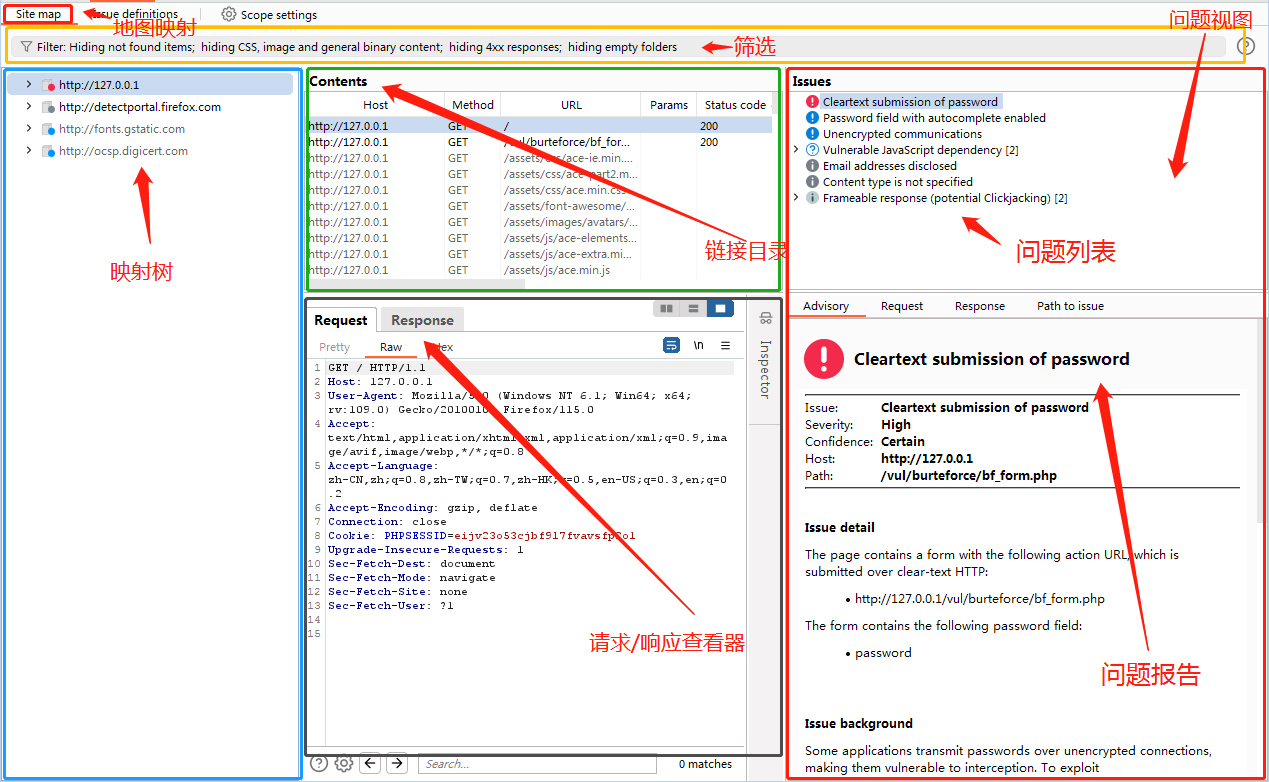Click the Search field below the request editor
Screen dimensions: 1269x782
click(540, 763)
